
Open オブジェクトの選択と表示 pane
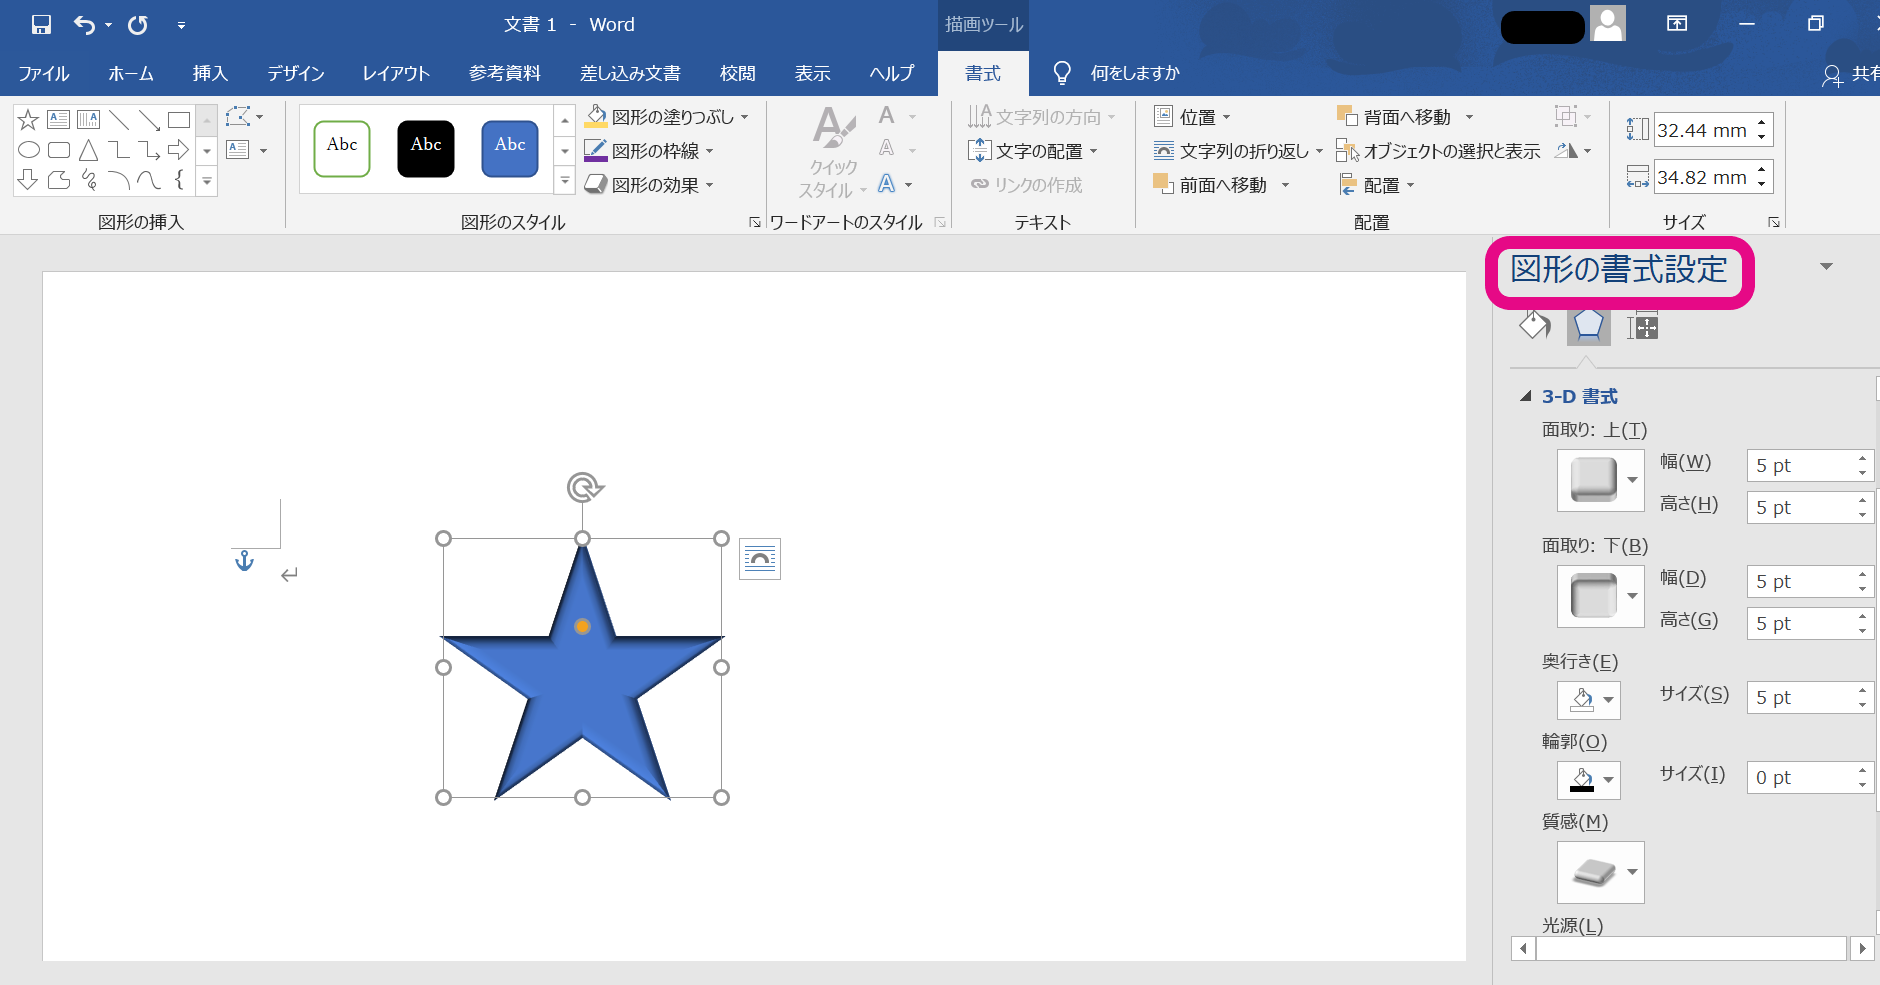[x=1439, y=151]
